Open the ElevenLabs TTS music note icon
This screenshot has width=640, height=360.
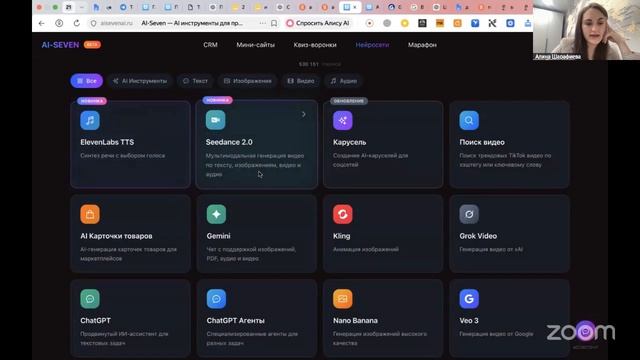coord(90,120)
